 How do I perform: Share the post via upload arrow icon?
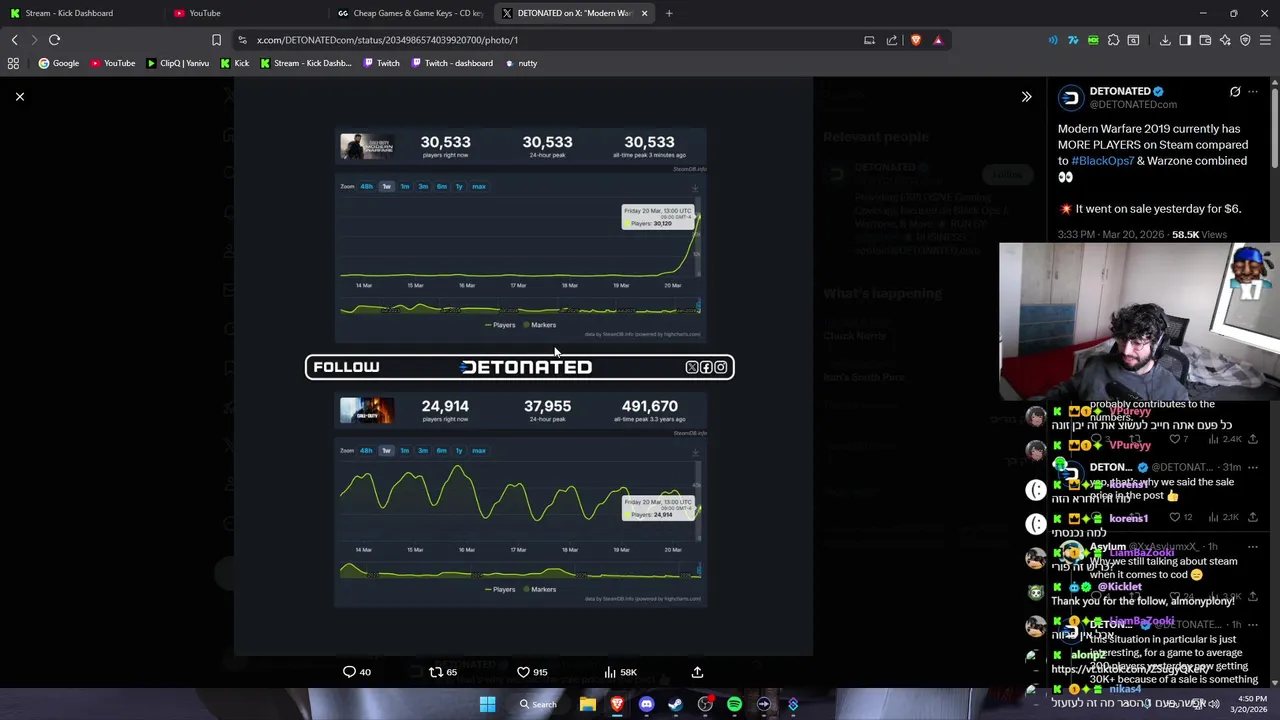[x=697, y=672]
